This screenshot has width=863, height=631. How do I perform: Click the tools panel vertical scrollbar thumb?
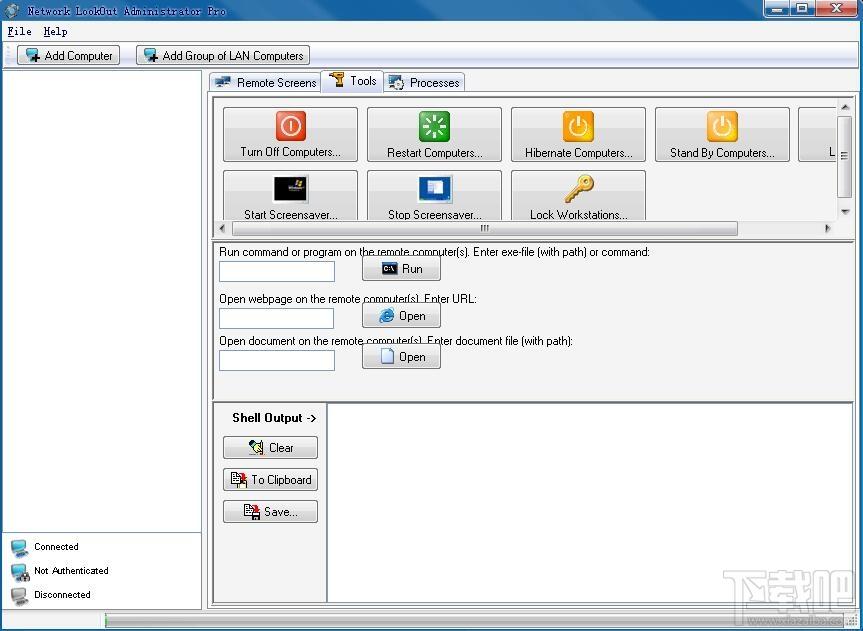tap(845, 156)
